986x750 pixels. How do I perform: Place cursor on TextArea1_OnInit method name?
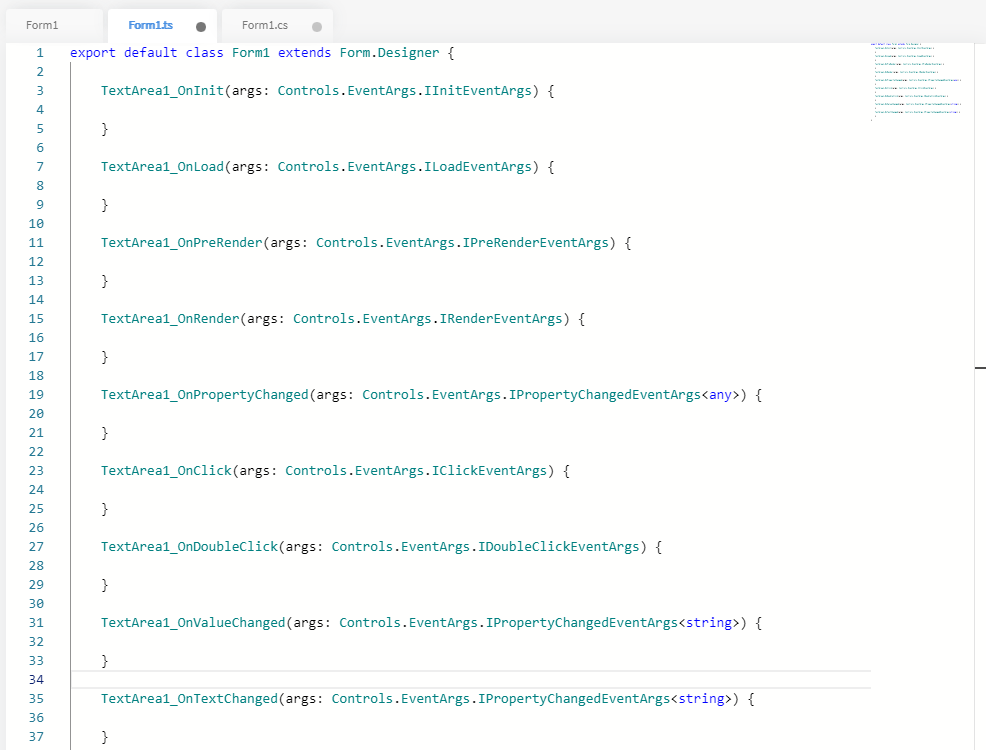162,90
